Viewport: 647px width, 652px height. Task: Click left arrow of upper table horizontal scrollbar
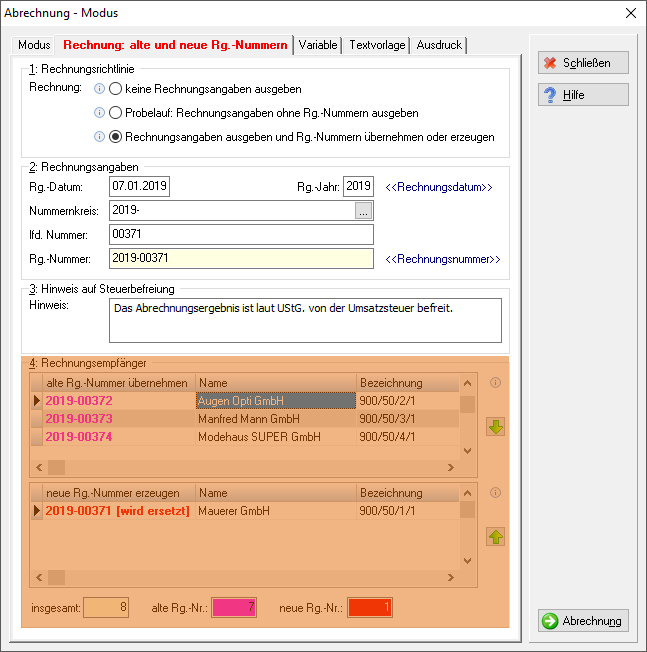pos(39,467)
